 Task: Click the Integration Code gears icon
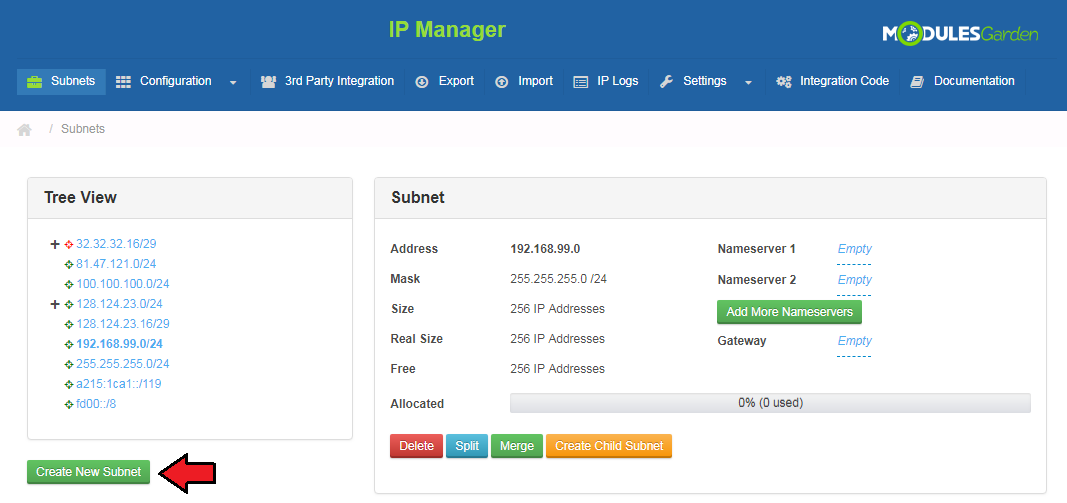point(784,82)
